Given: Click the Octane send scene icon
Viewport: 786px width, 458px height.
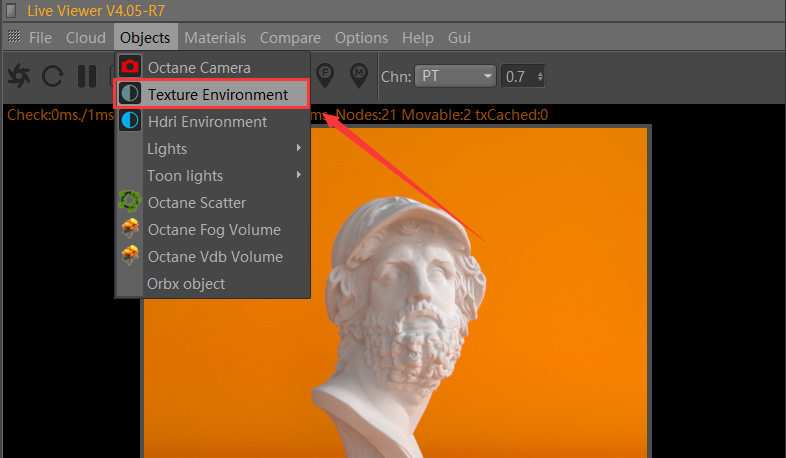Looking at the screenshot, I should click(19, 76).
